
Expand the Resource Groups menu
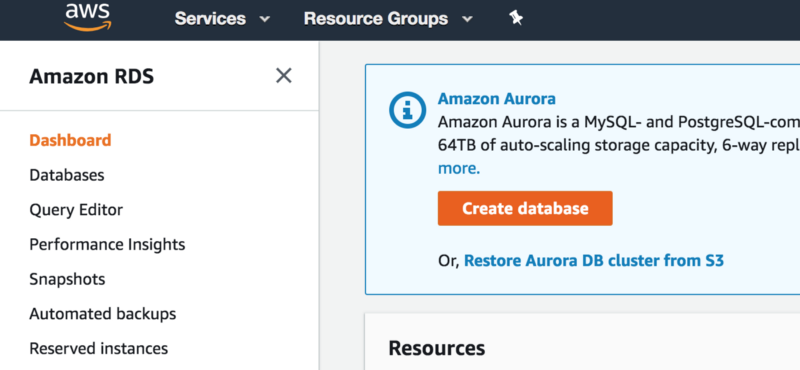[x=388, y=19]
